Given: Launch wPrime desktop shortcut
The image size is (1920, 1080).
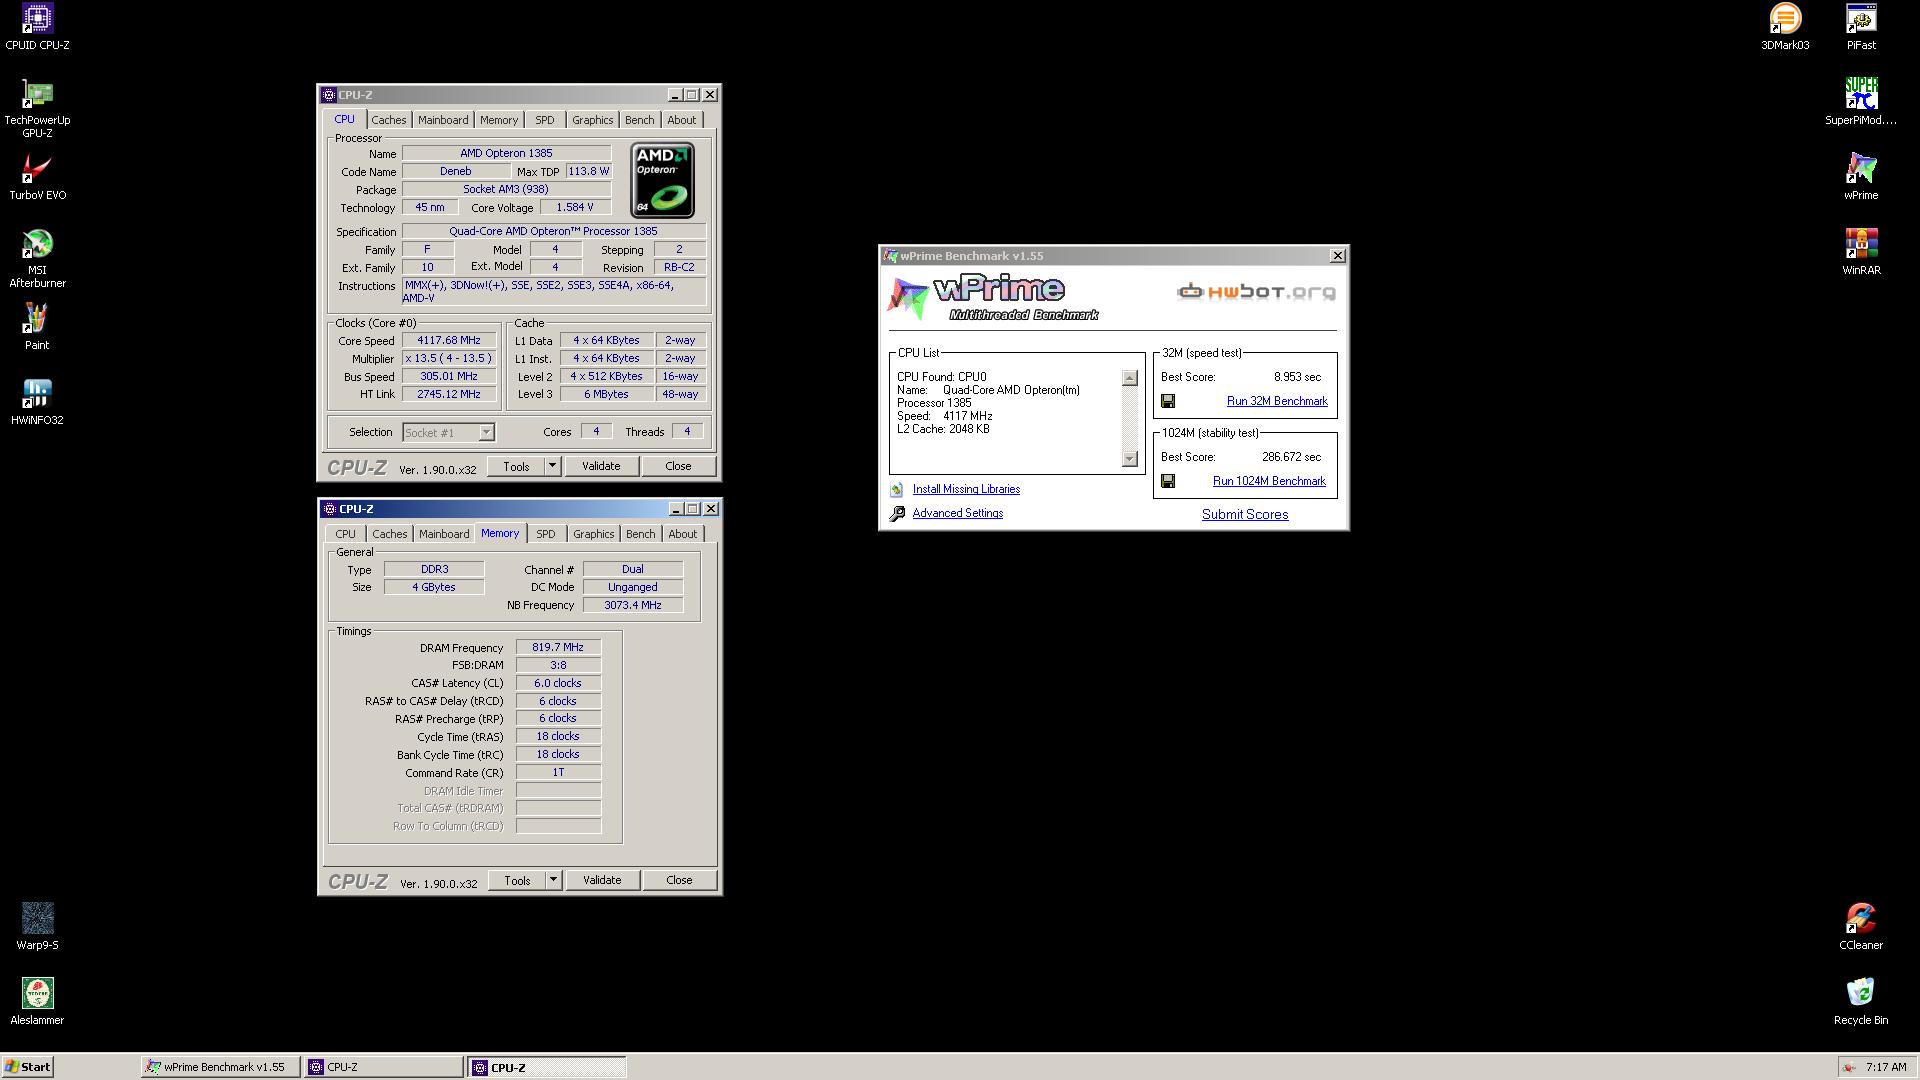Looking at the screenshot, I should pos(1861,177).
